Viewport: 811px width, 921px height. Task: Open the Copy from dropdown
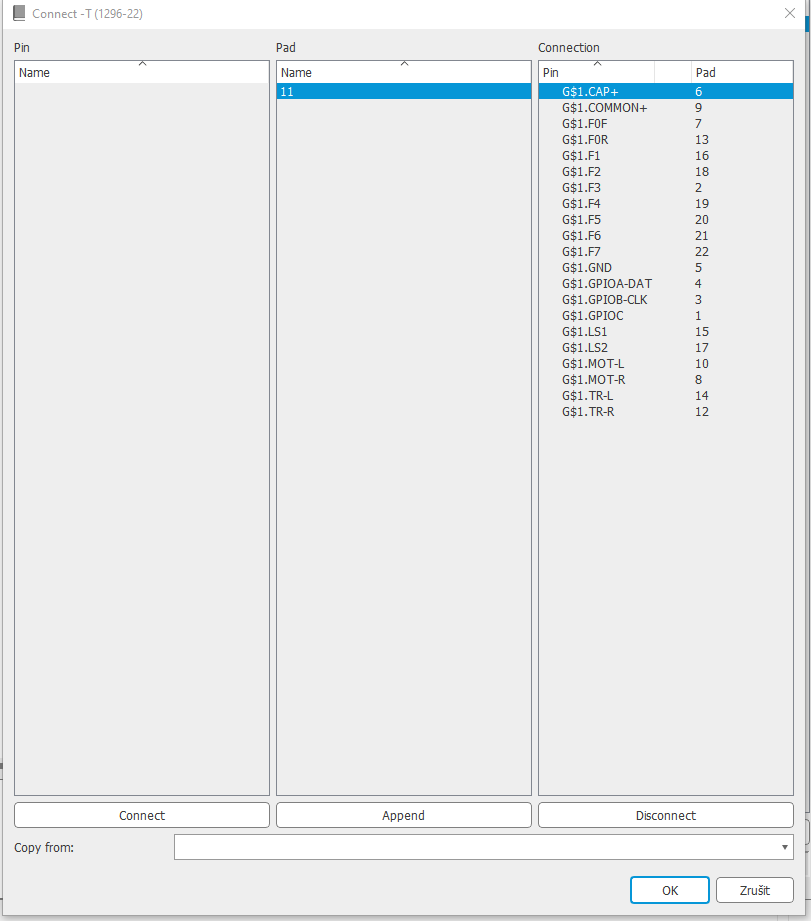point(484,847)
